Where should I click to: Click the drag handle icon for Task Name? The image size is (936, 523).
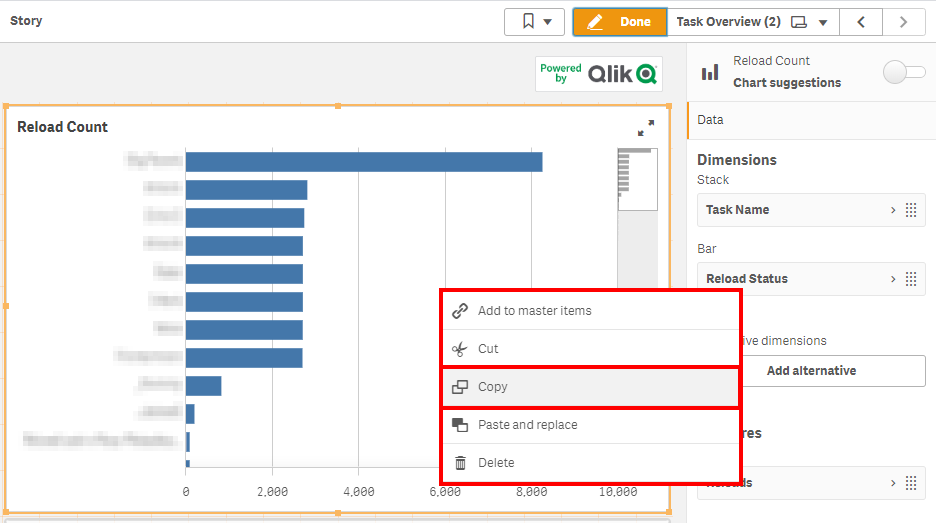(911, 210)
